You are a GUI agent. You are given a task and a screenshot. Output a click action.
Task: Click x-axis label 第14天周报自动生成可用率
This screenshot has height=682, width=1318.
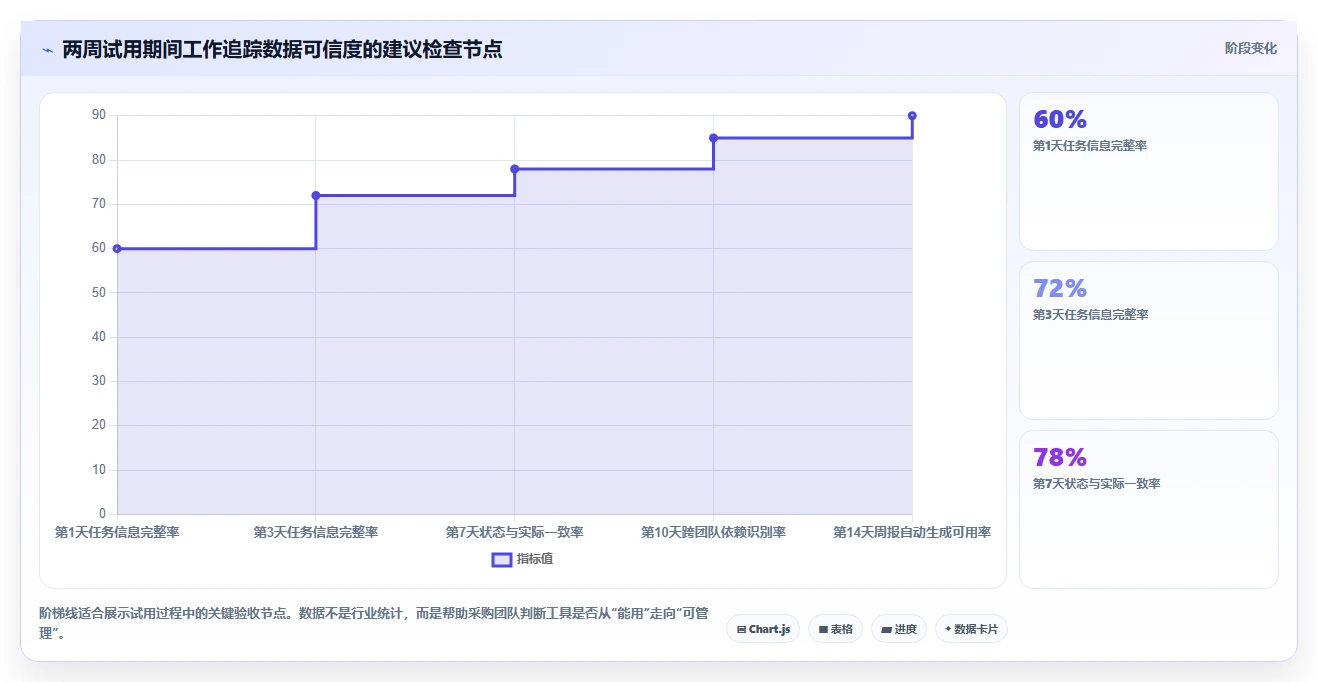(x=912, y=532)
